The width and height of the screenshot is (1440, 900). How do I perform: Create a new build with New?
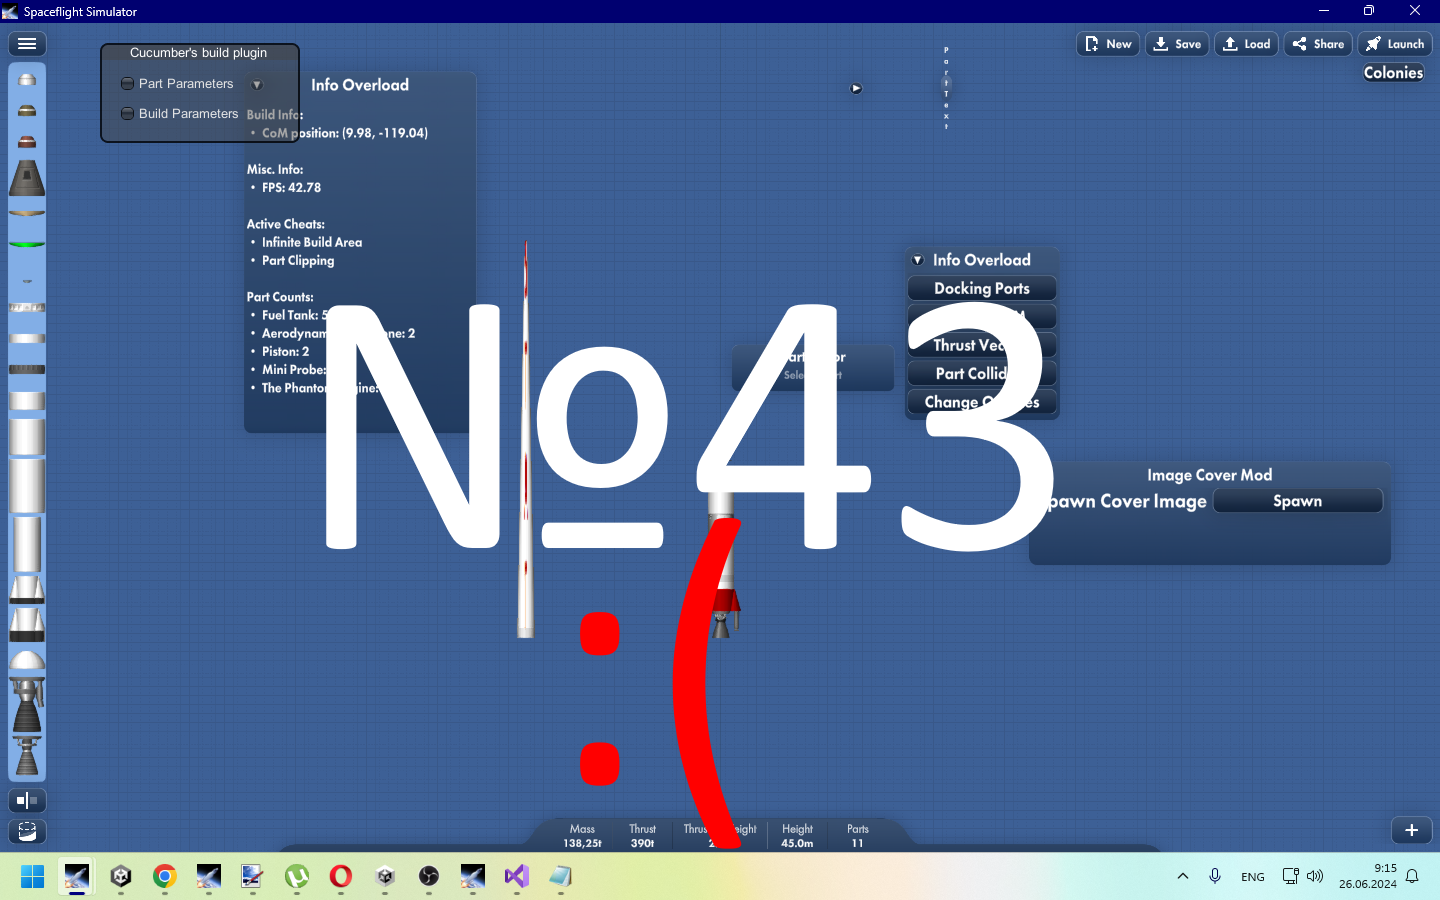(x=1108, y=44)
